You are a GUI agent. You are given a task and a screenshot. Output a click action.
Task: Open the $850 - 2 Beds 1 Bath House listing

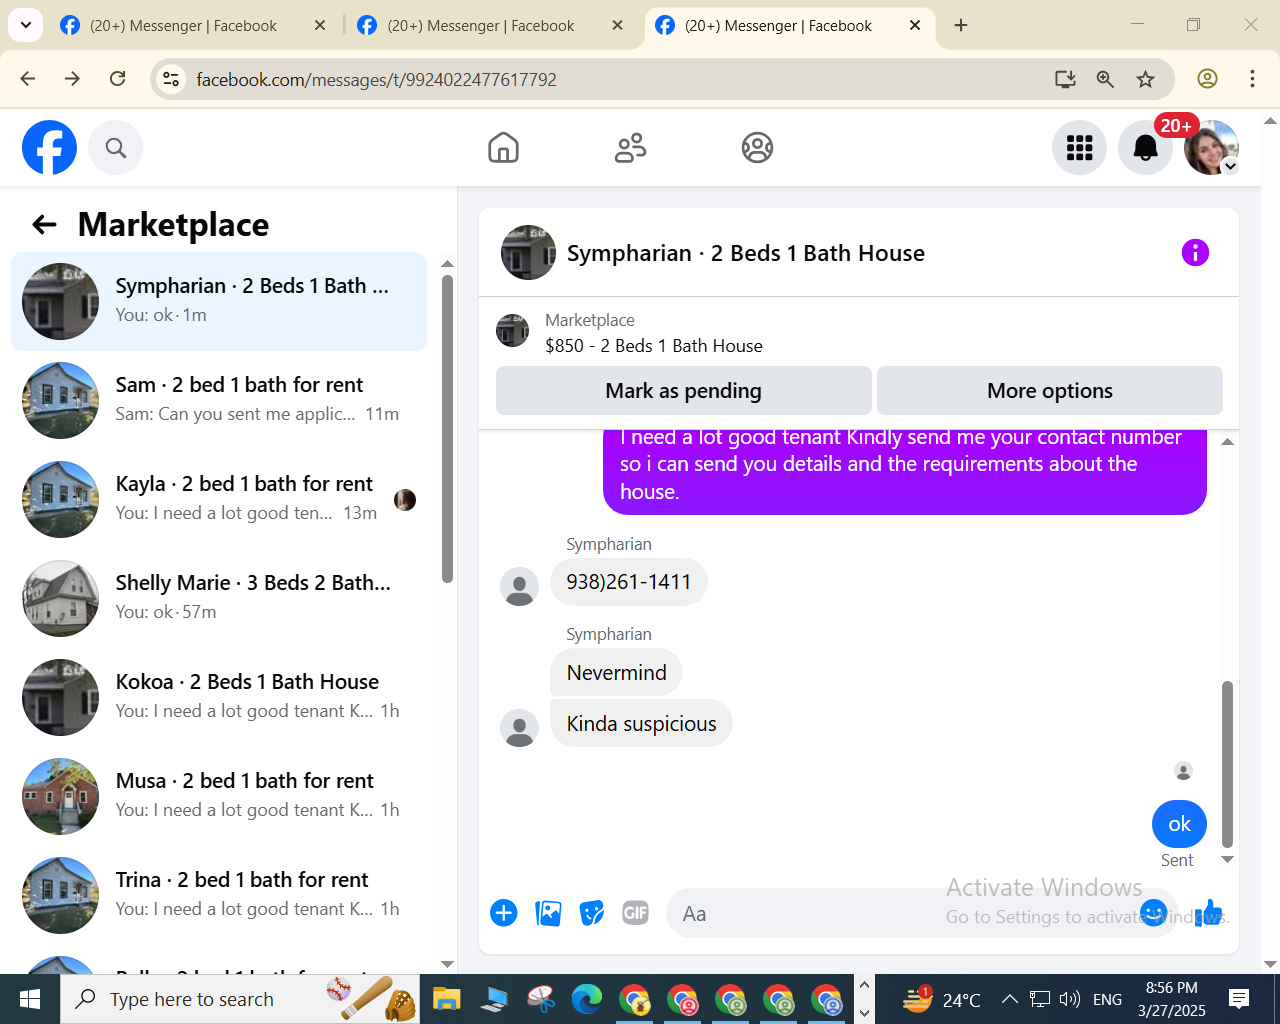(x=654, y=346)
